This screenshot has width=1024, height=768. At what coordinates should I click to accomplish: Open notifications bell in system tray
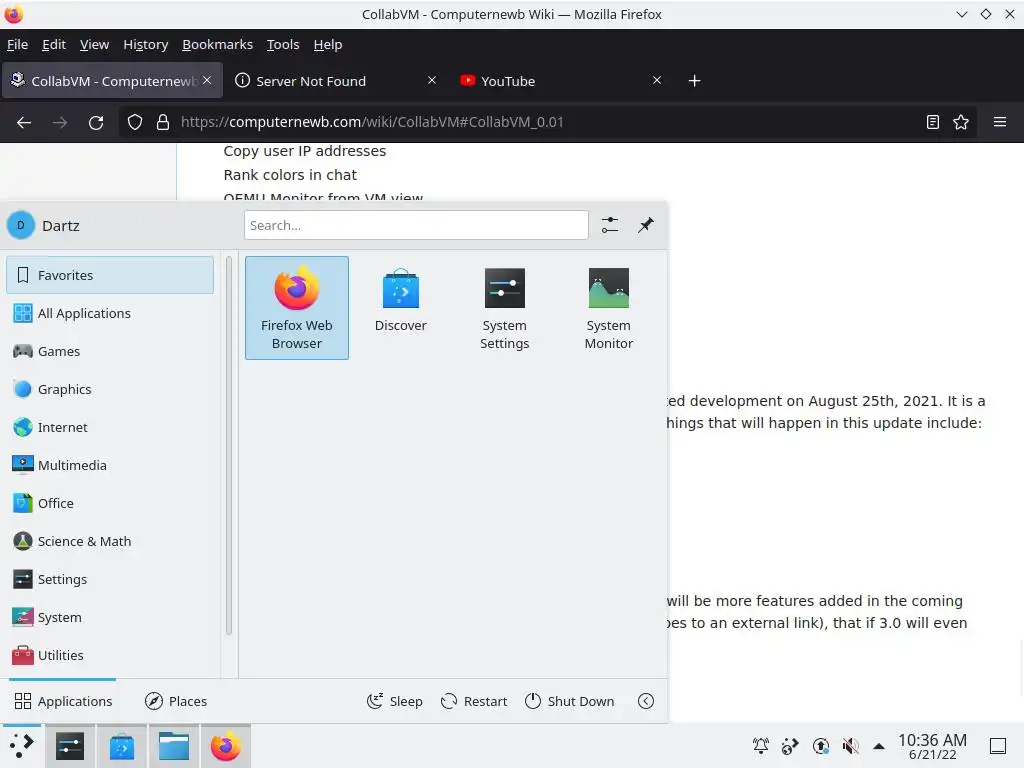pos(761,746)
